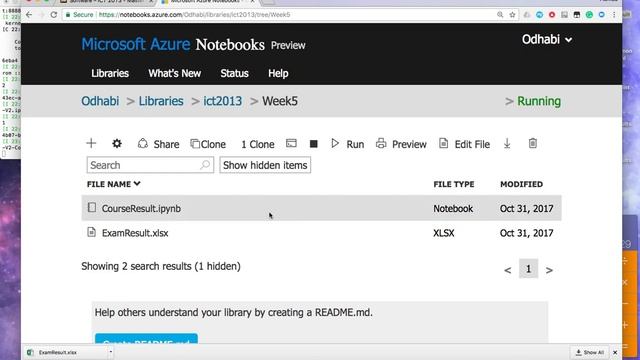
Task: Click the Secure padlock indicator
Action: coord(79,15)
